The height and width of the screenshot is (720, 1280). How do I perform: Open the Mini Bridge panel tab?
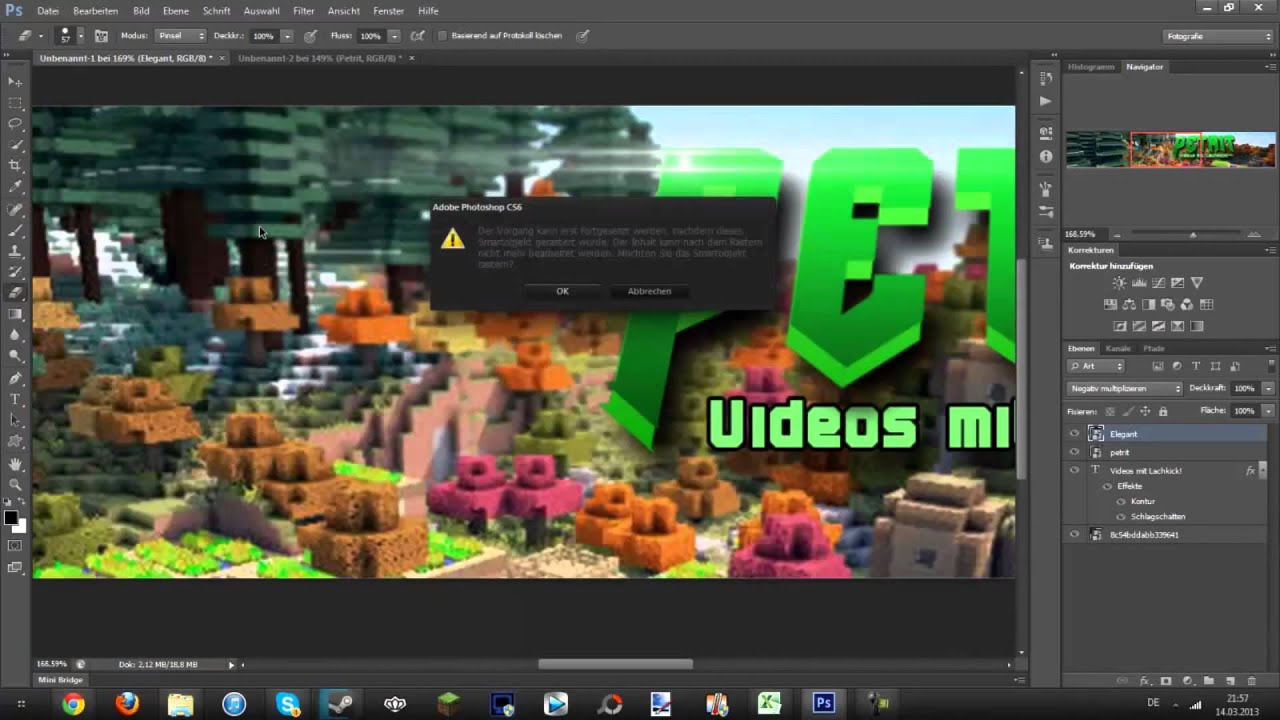point(60,680)
